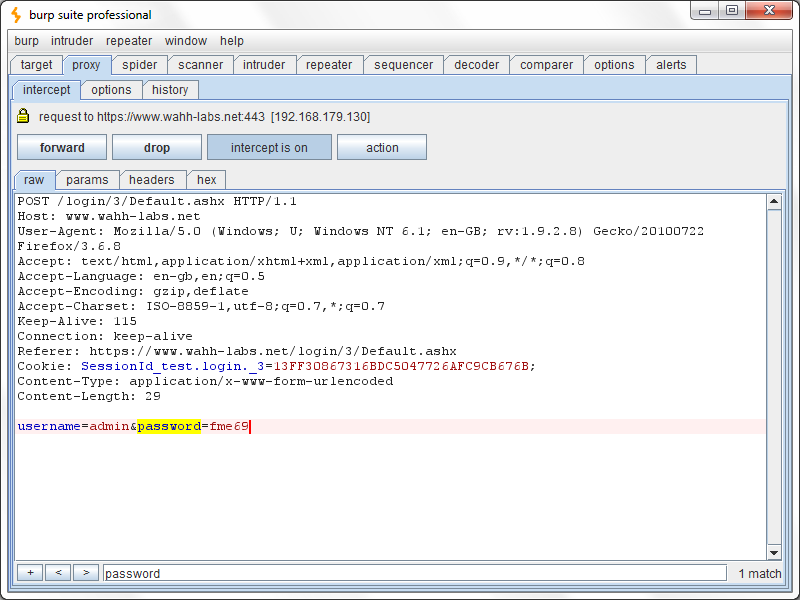Drop the intercepted request
Screen dimensions: 800x600
[x=157, y=147]
